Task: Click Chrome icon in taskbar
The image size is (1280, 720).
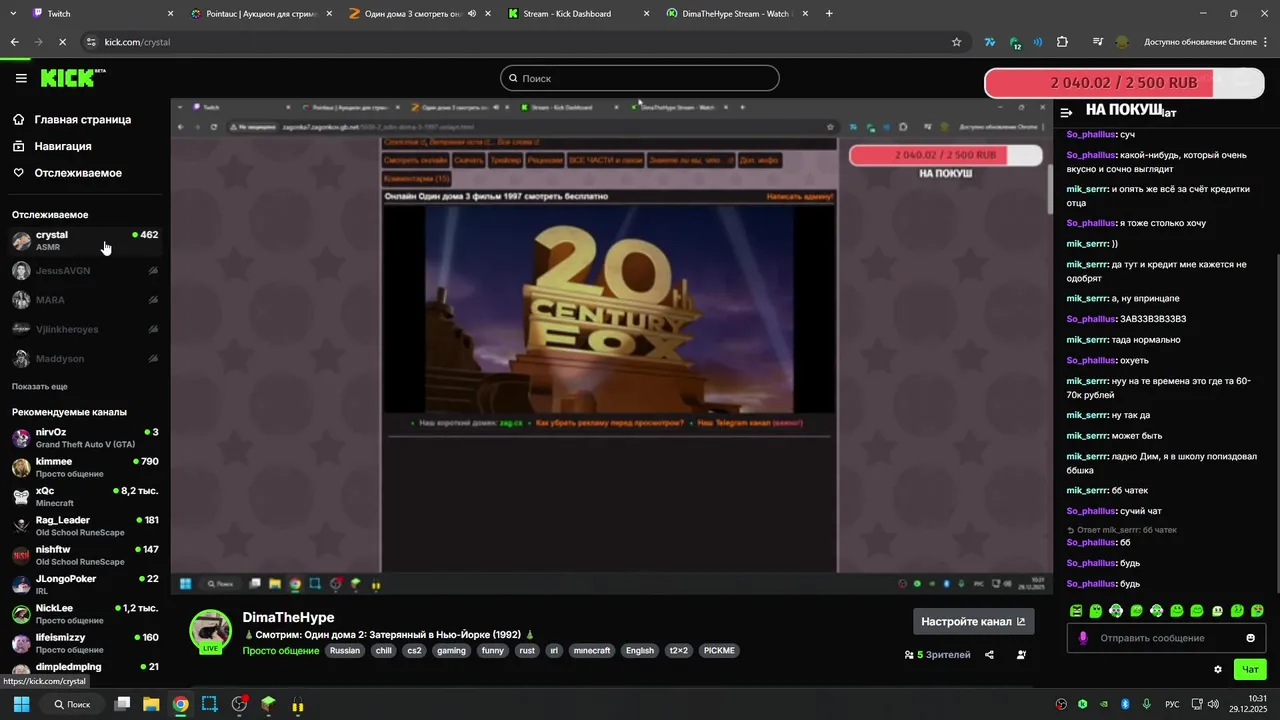Action: coord(180,704)
